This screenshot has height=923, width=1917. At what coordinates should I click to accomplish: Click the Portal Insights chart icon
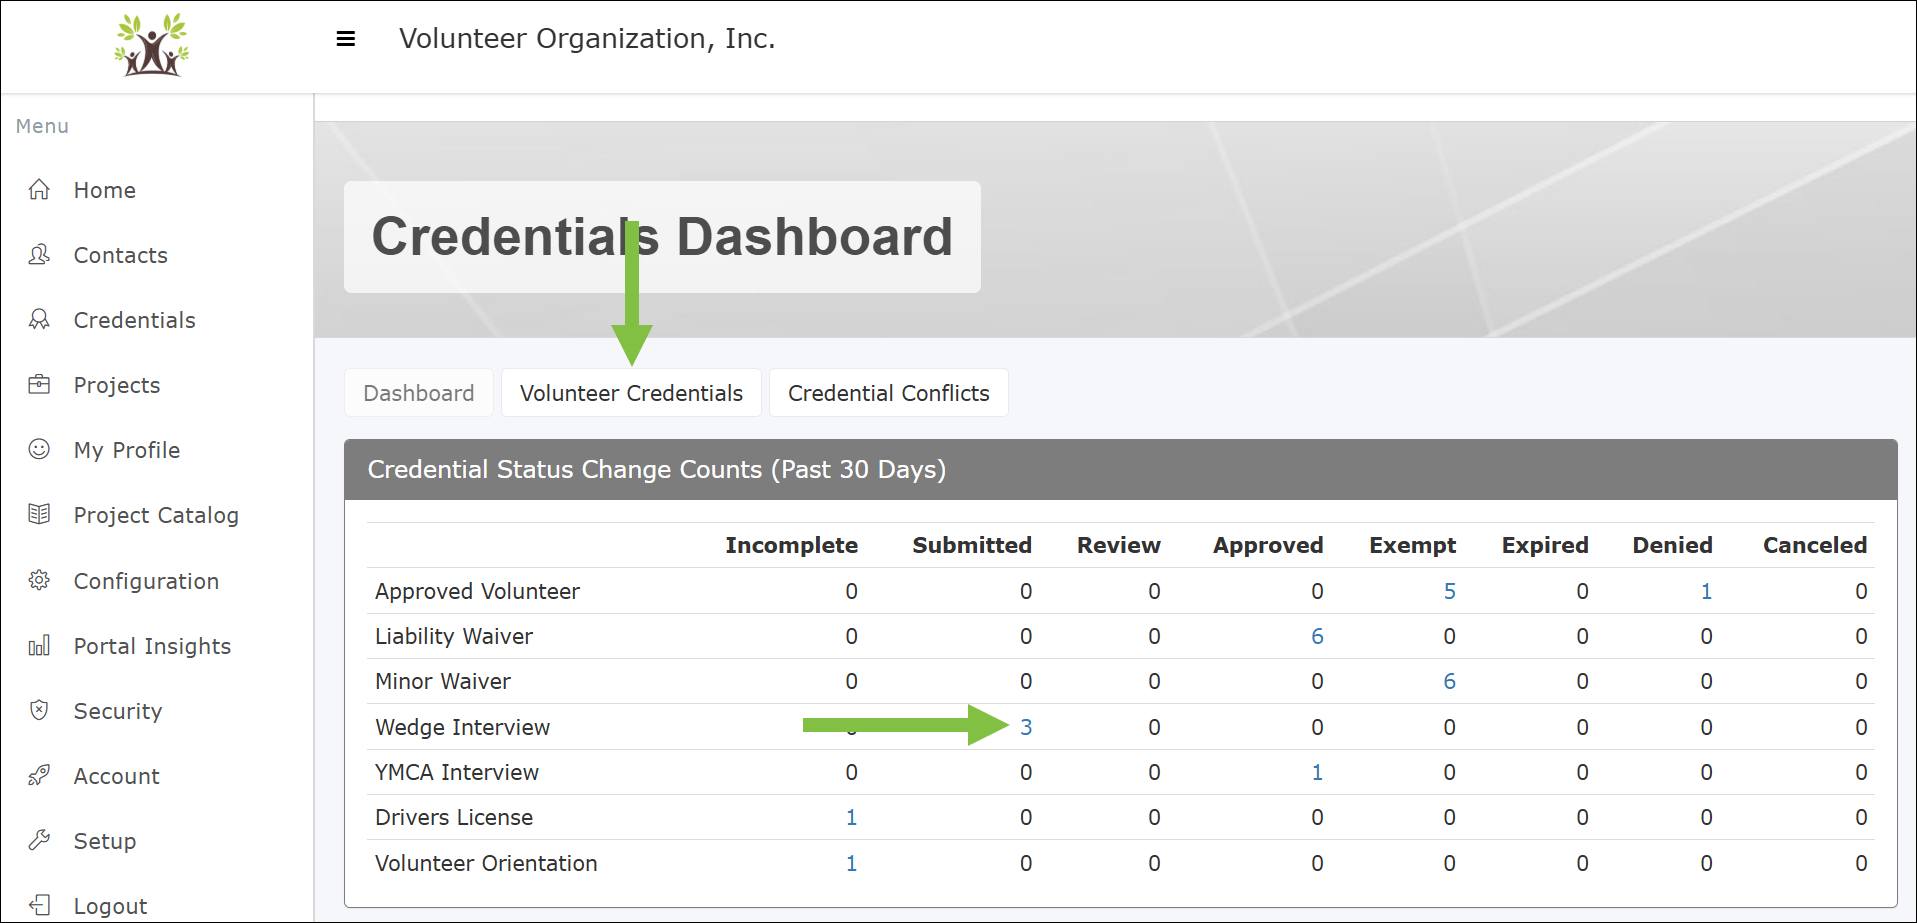[x=39, y=645]
